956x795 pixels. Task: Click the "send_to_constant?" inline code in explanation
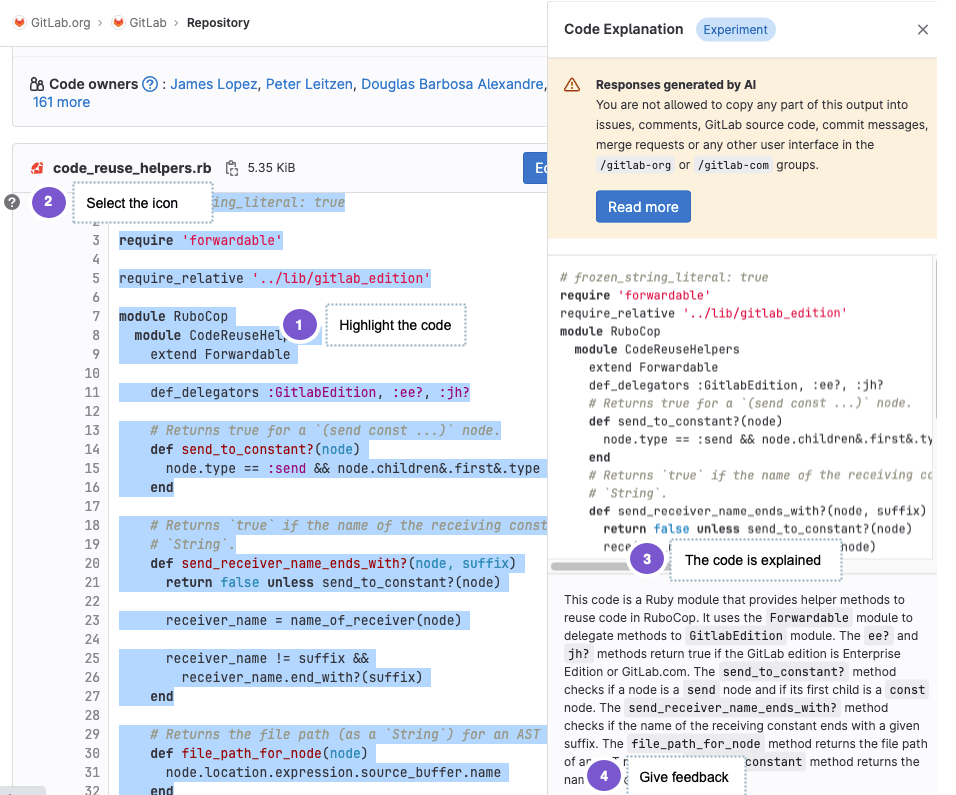[783, 672]
